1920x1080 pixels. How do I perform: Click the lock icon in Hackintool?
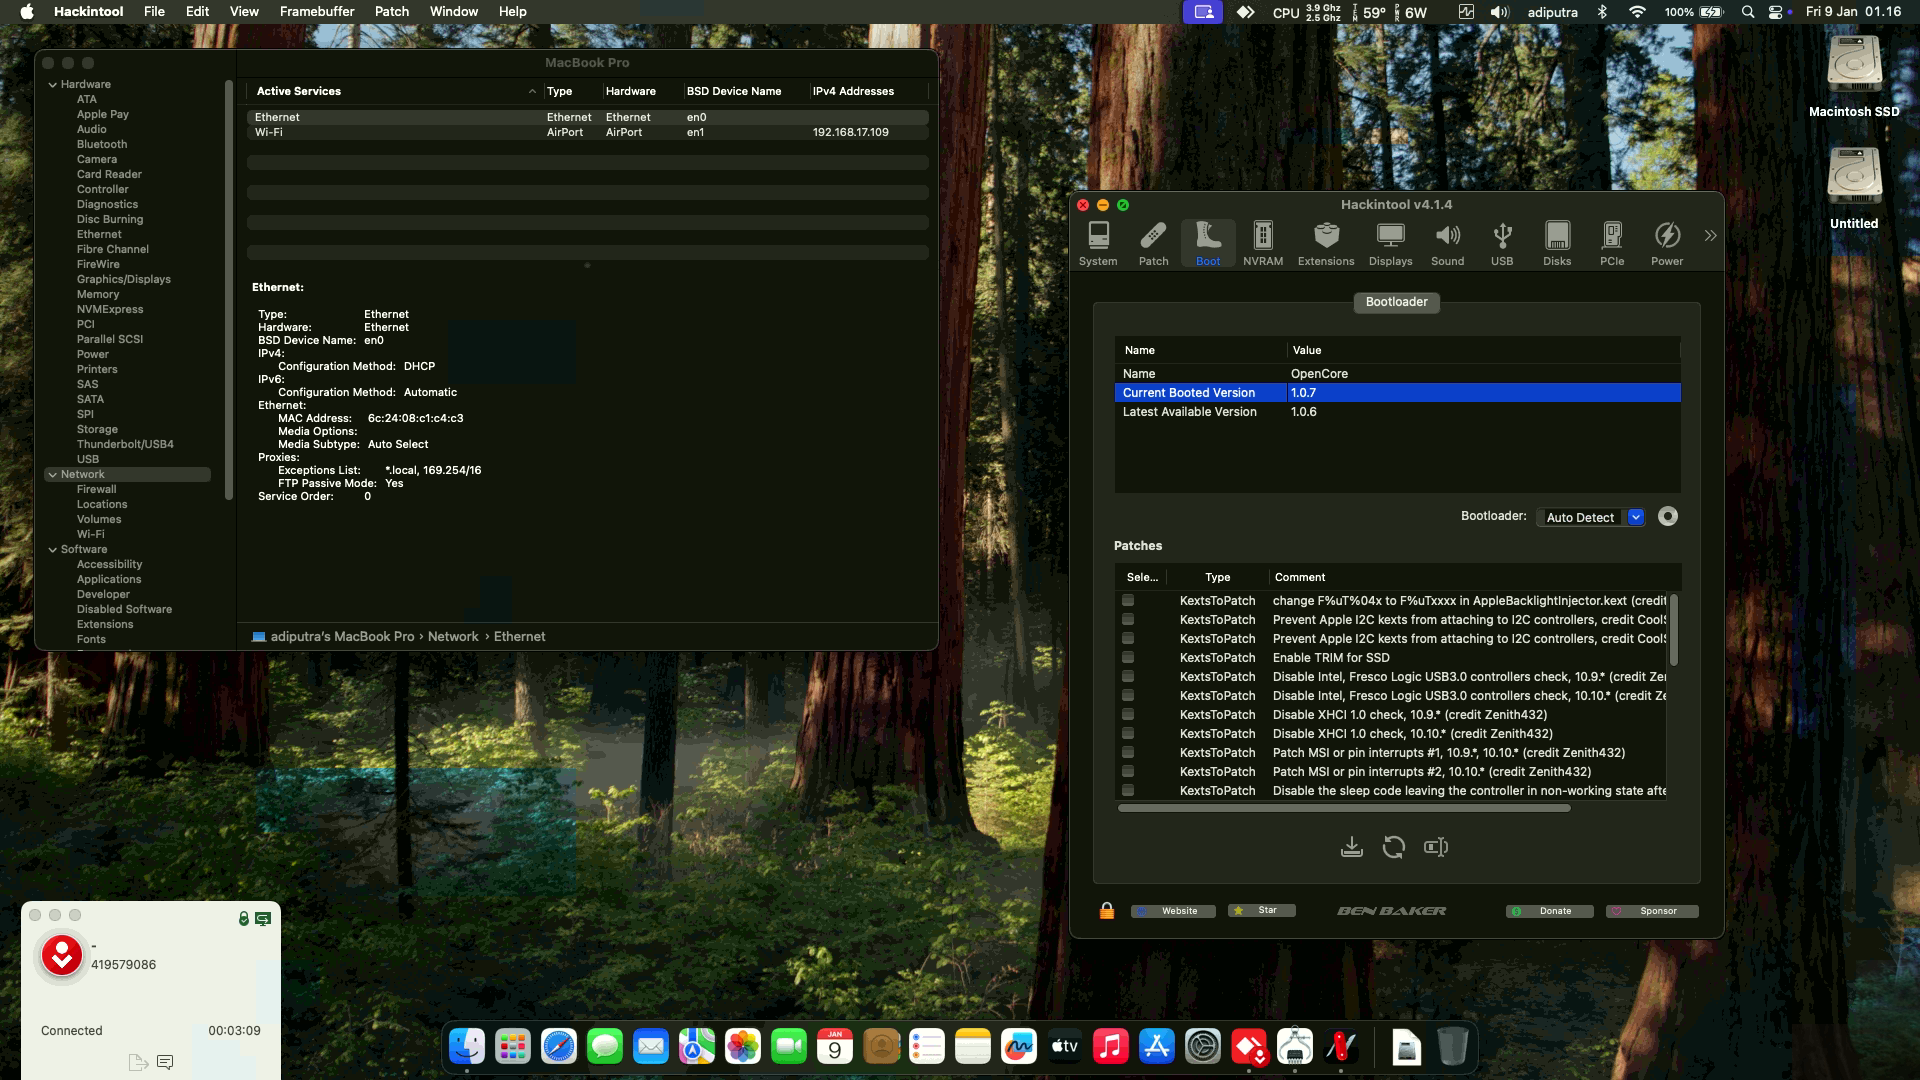pos(1106,911)
